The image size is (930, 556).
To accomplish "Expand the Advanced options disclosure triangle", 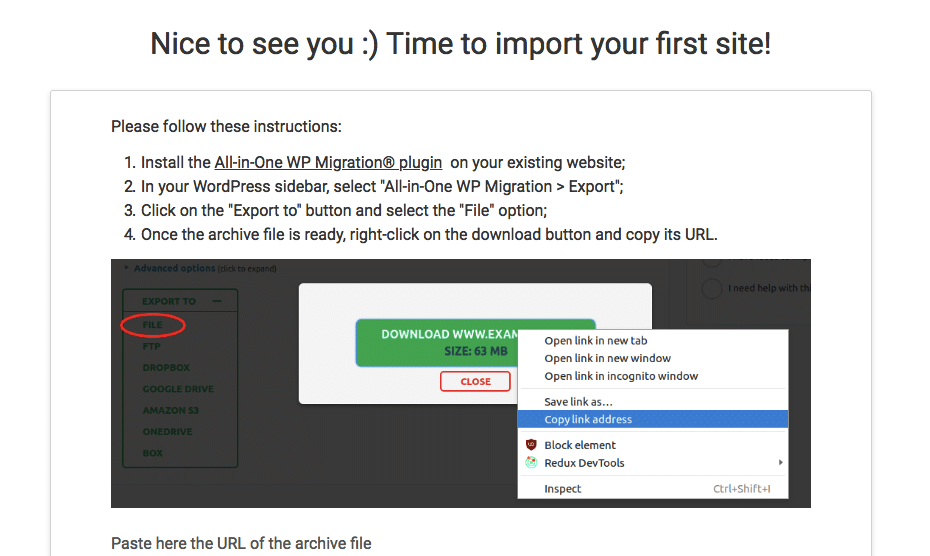I will pos(127,268).
